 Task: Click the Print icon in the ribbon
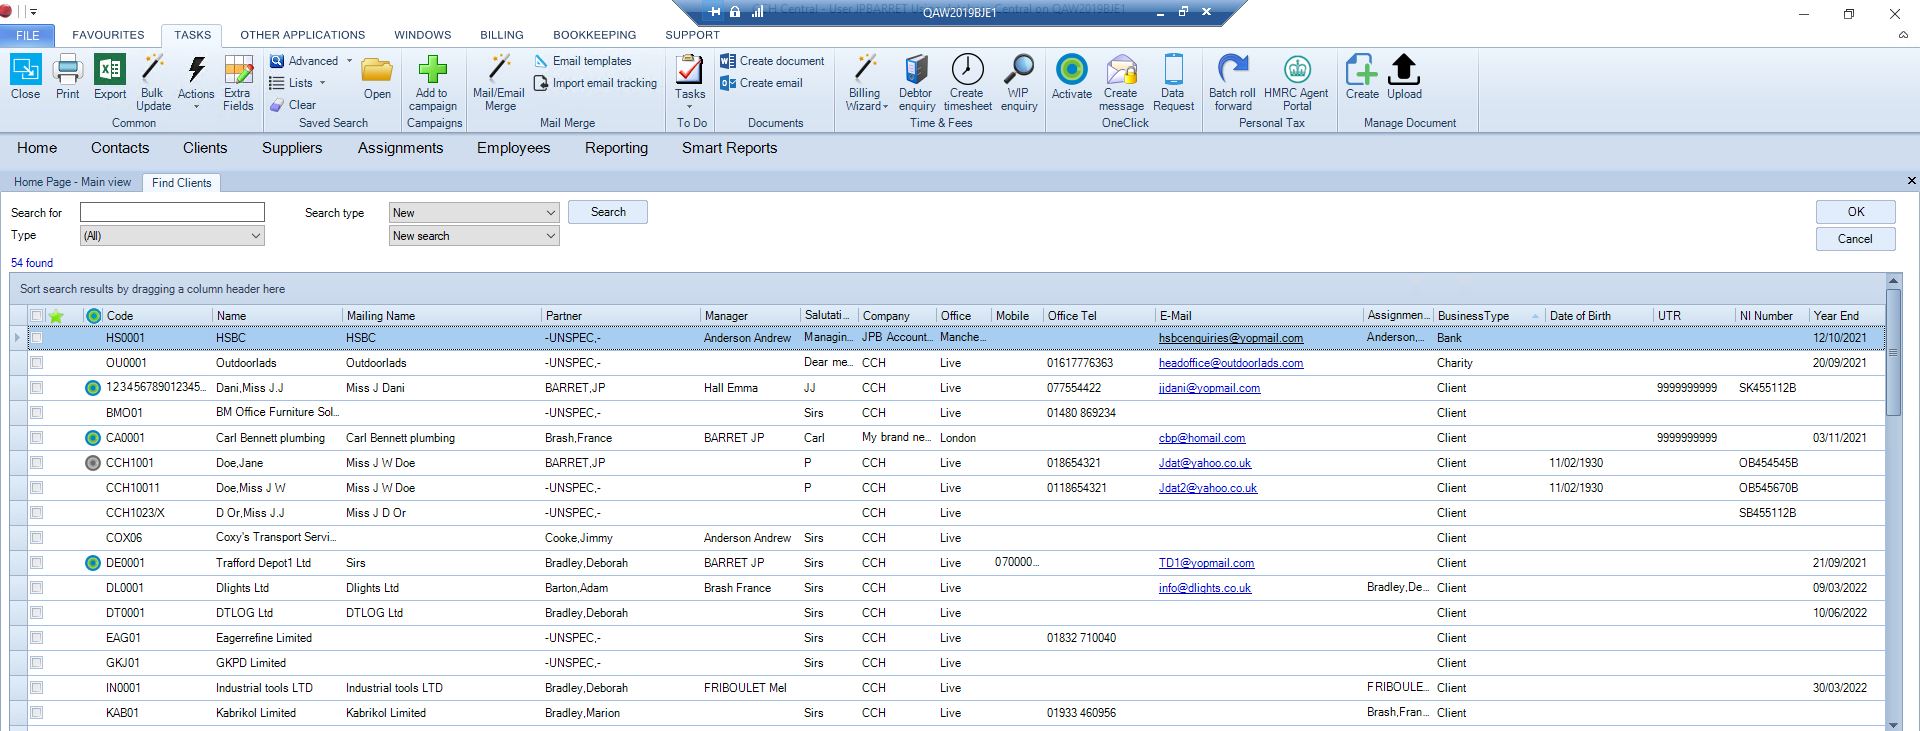67,77
